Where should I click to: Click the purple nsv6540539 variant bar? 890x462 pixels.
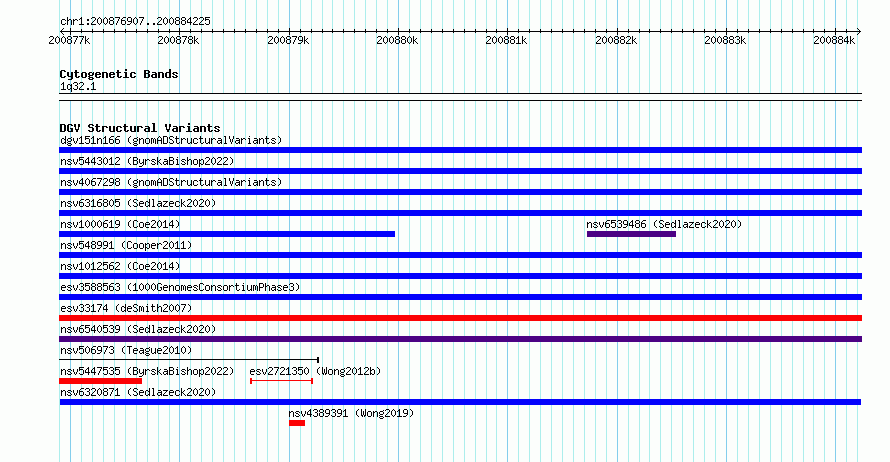[460, 339]
